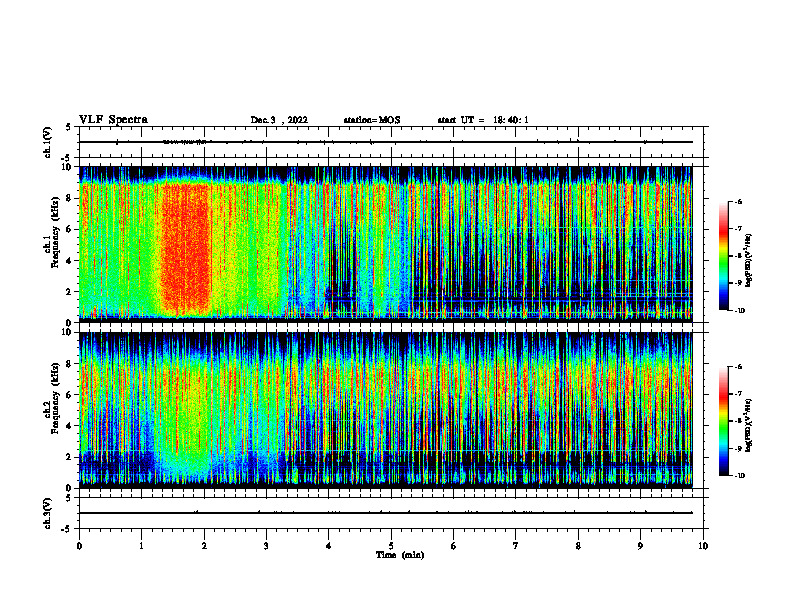Click the ch.3 voltage waveform trace
The image size is (792, 612).
(x=386, y=513)
